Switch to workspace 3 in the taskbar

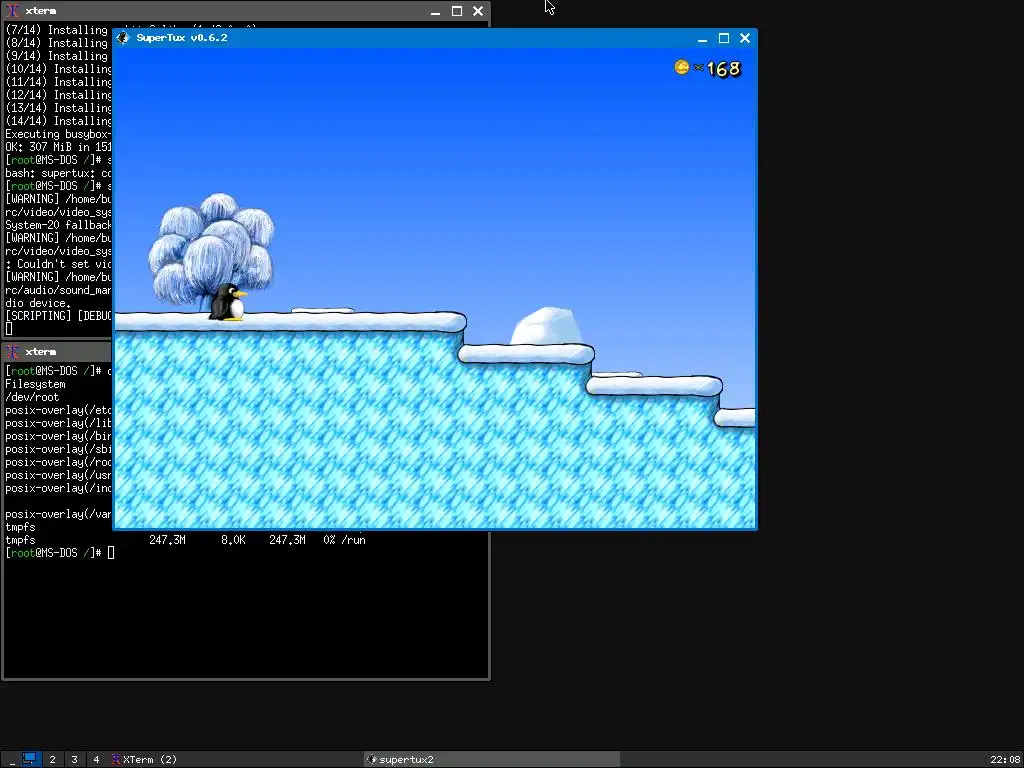74,760
